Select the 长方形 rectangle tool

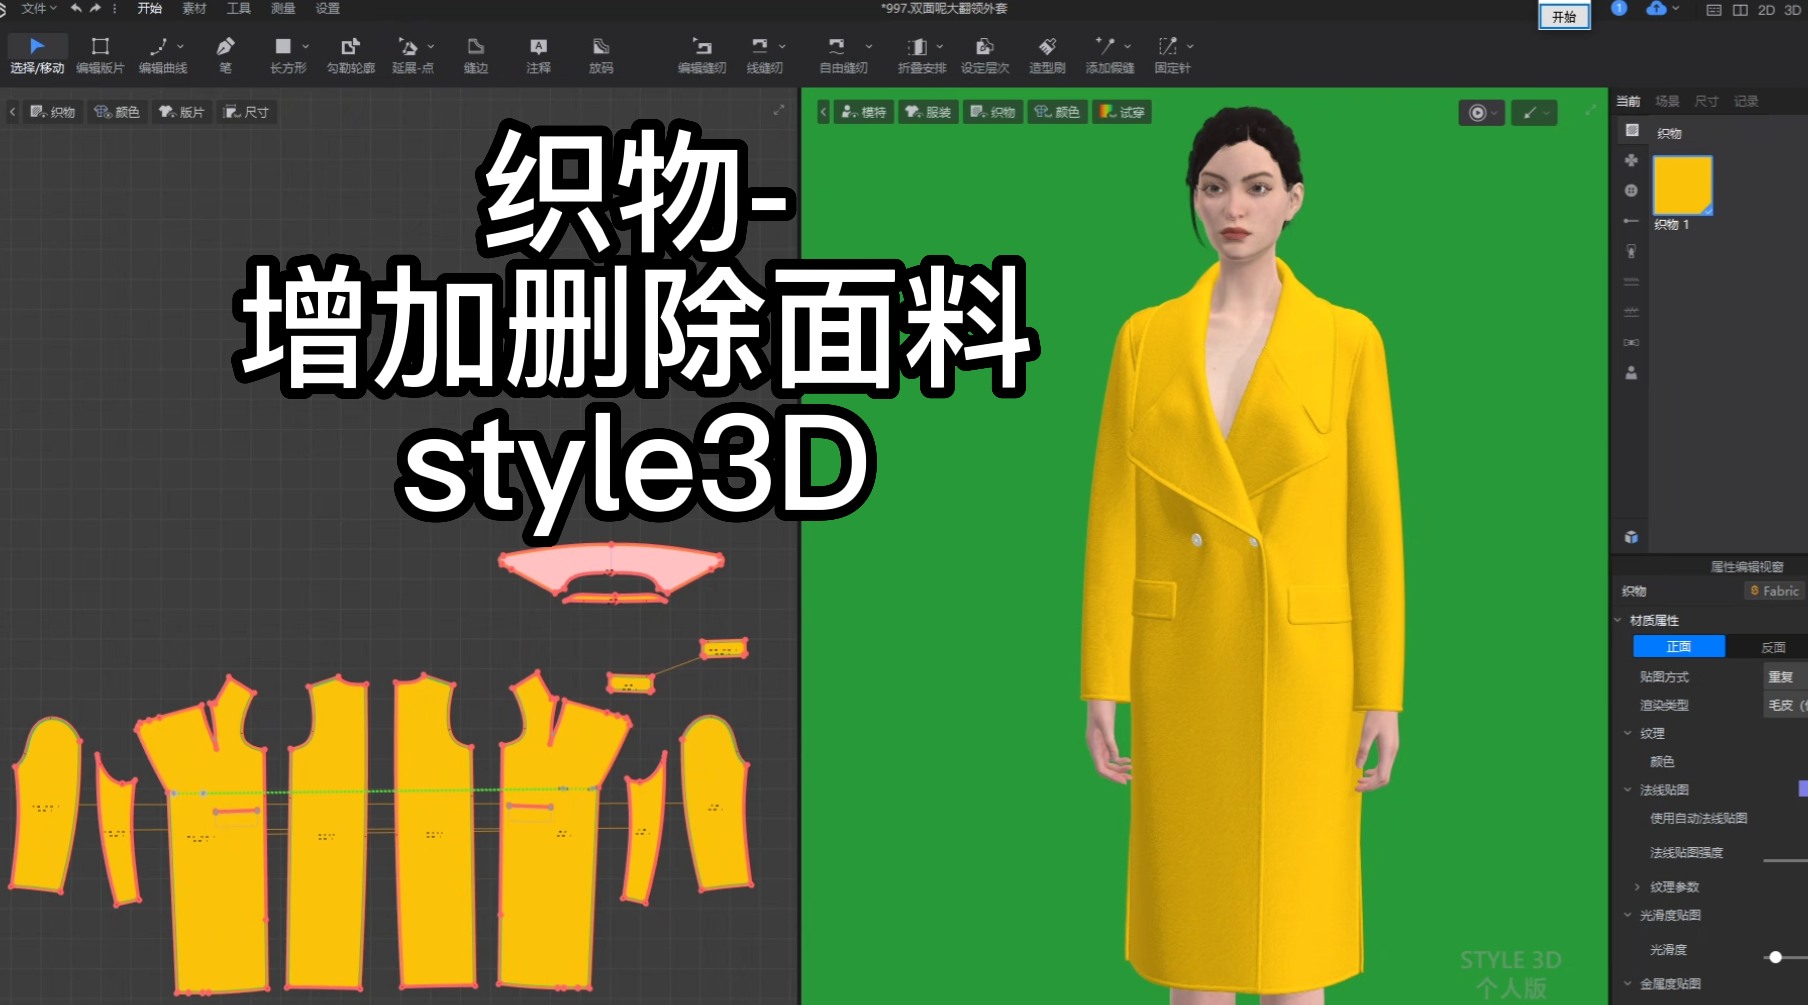[286, 55]
